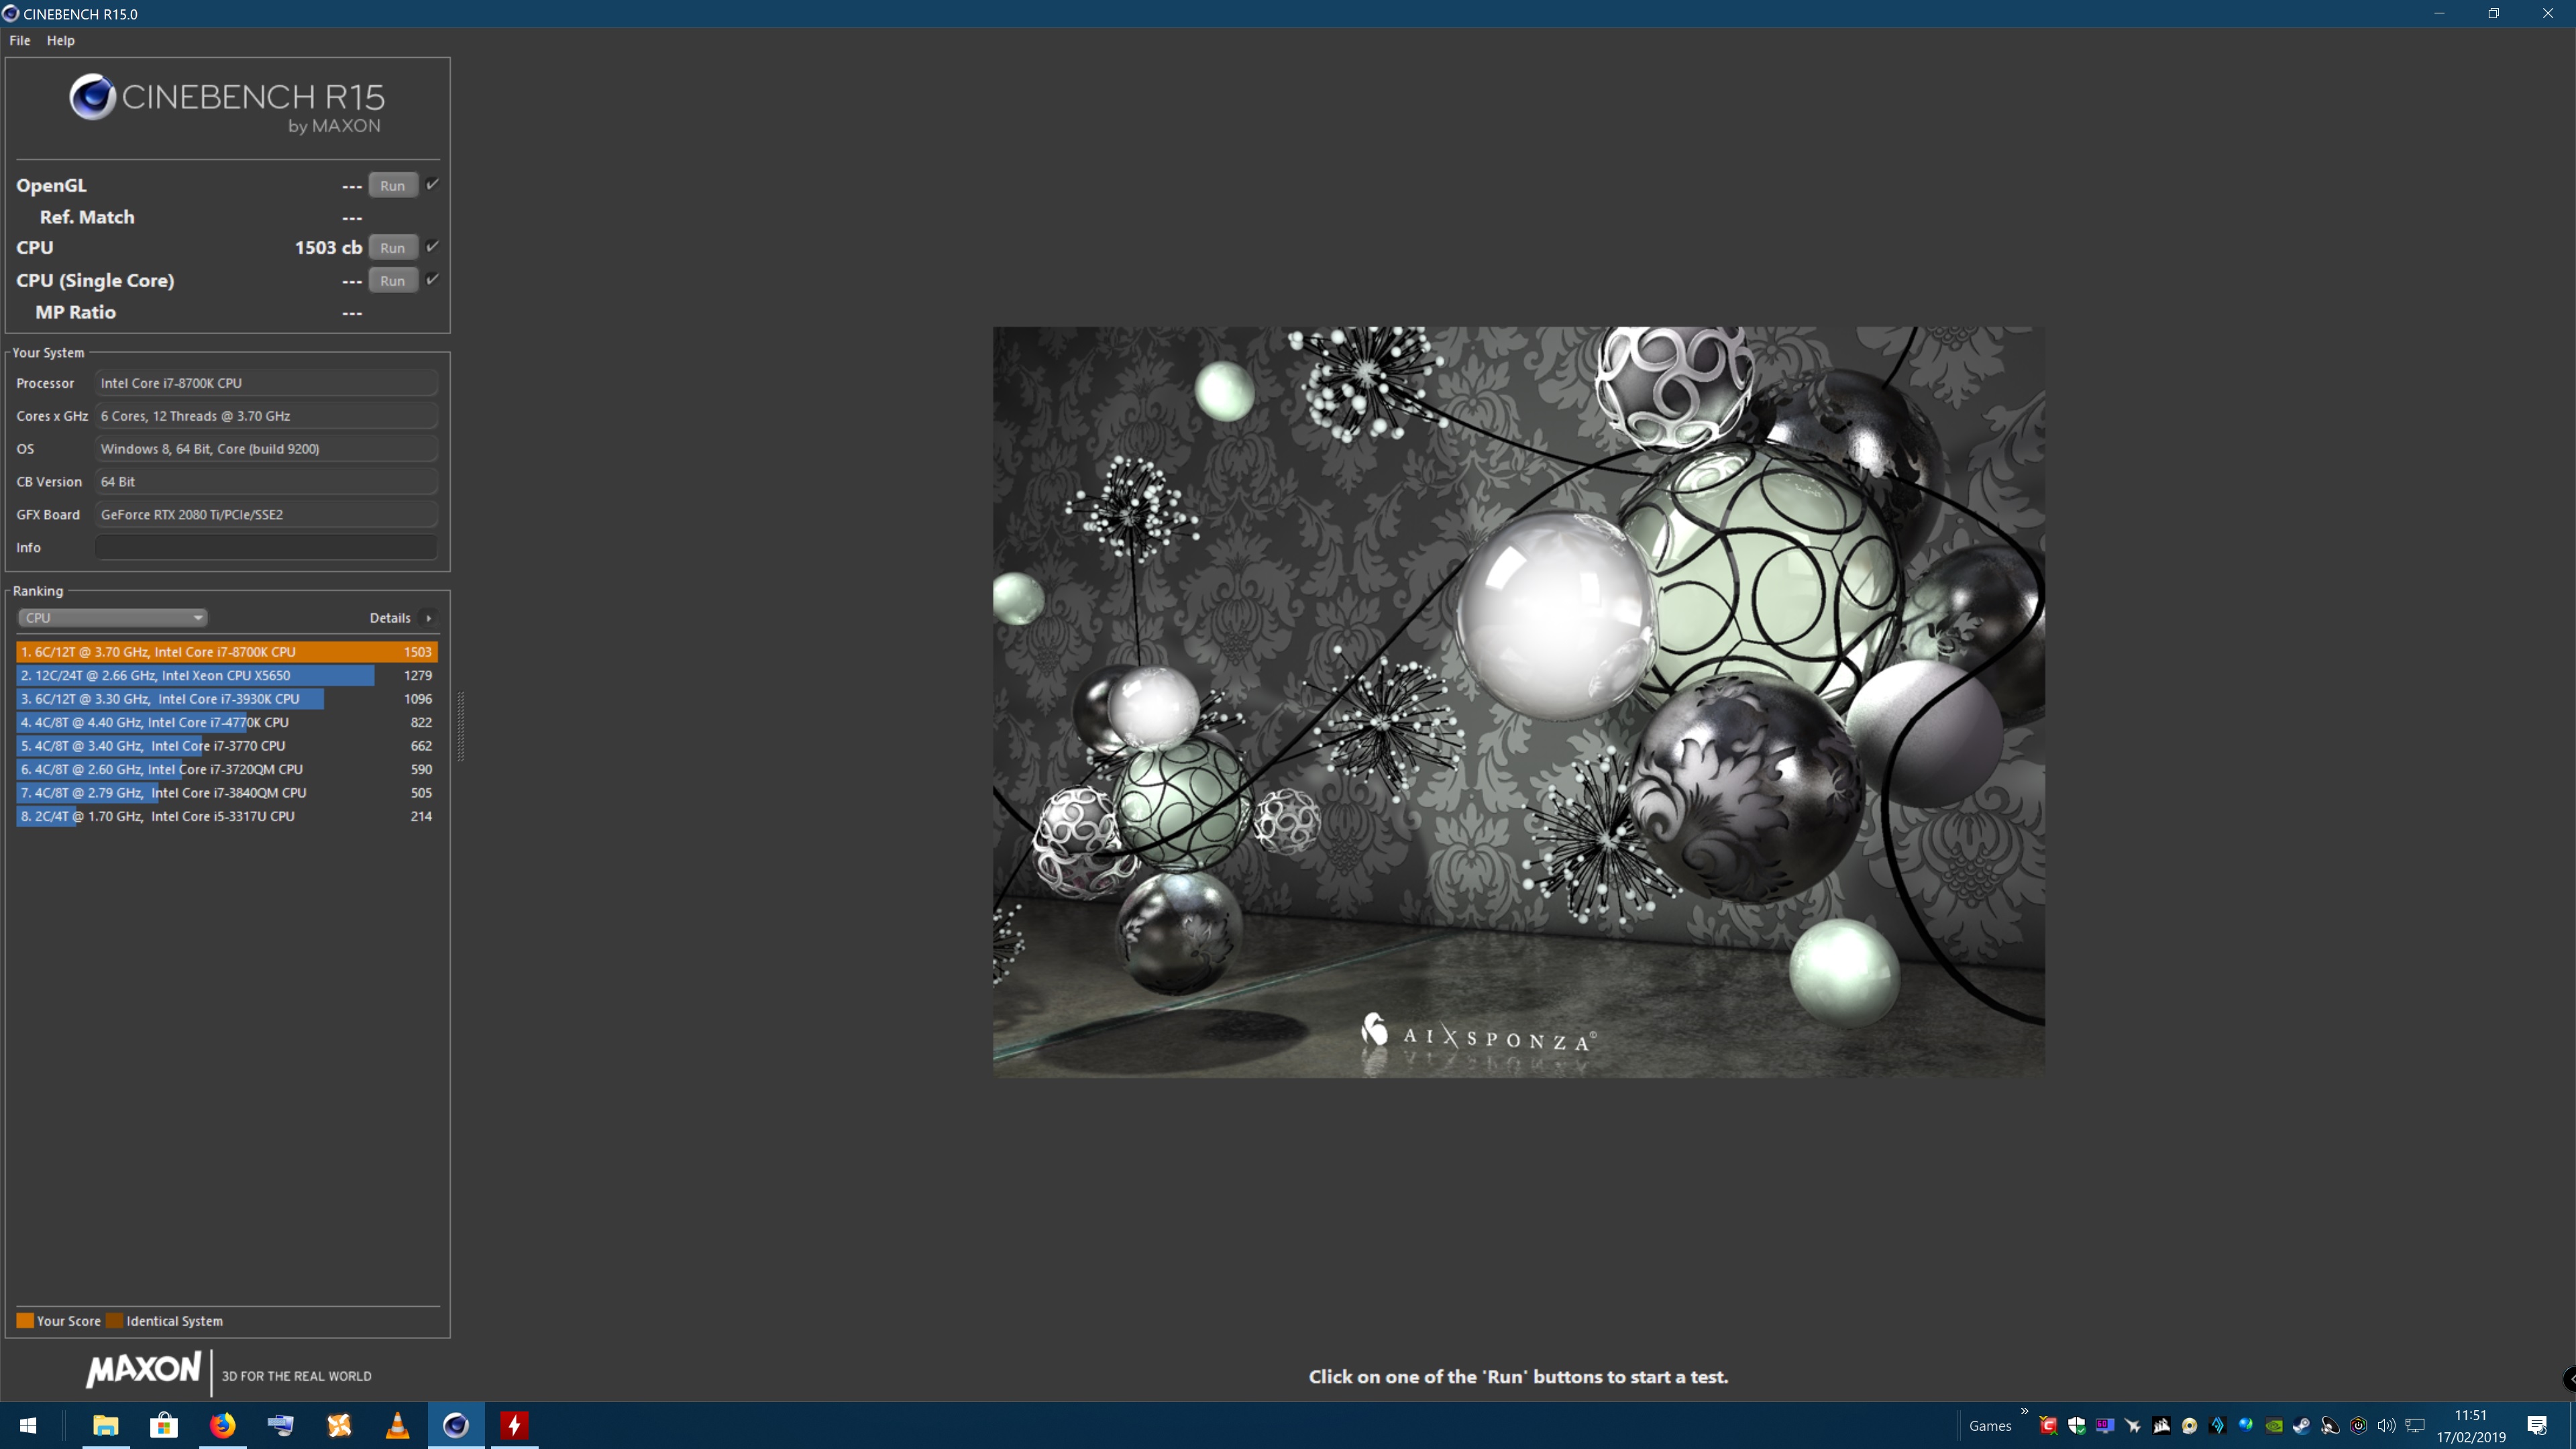Viewport: 2576px width, 1449px height.
Task: Select ranking row 8 i5-3317U CPU
Action: coord(227,816)
